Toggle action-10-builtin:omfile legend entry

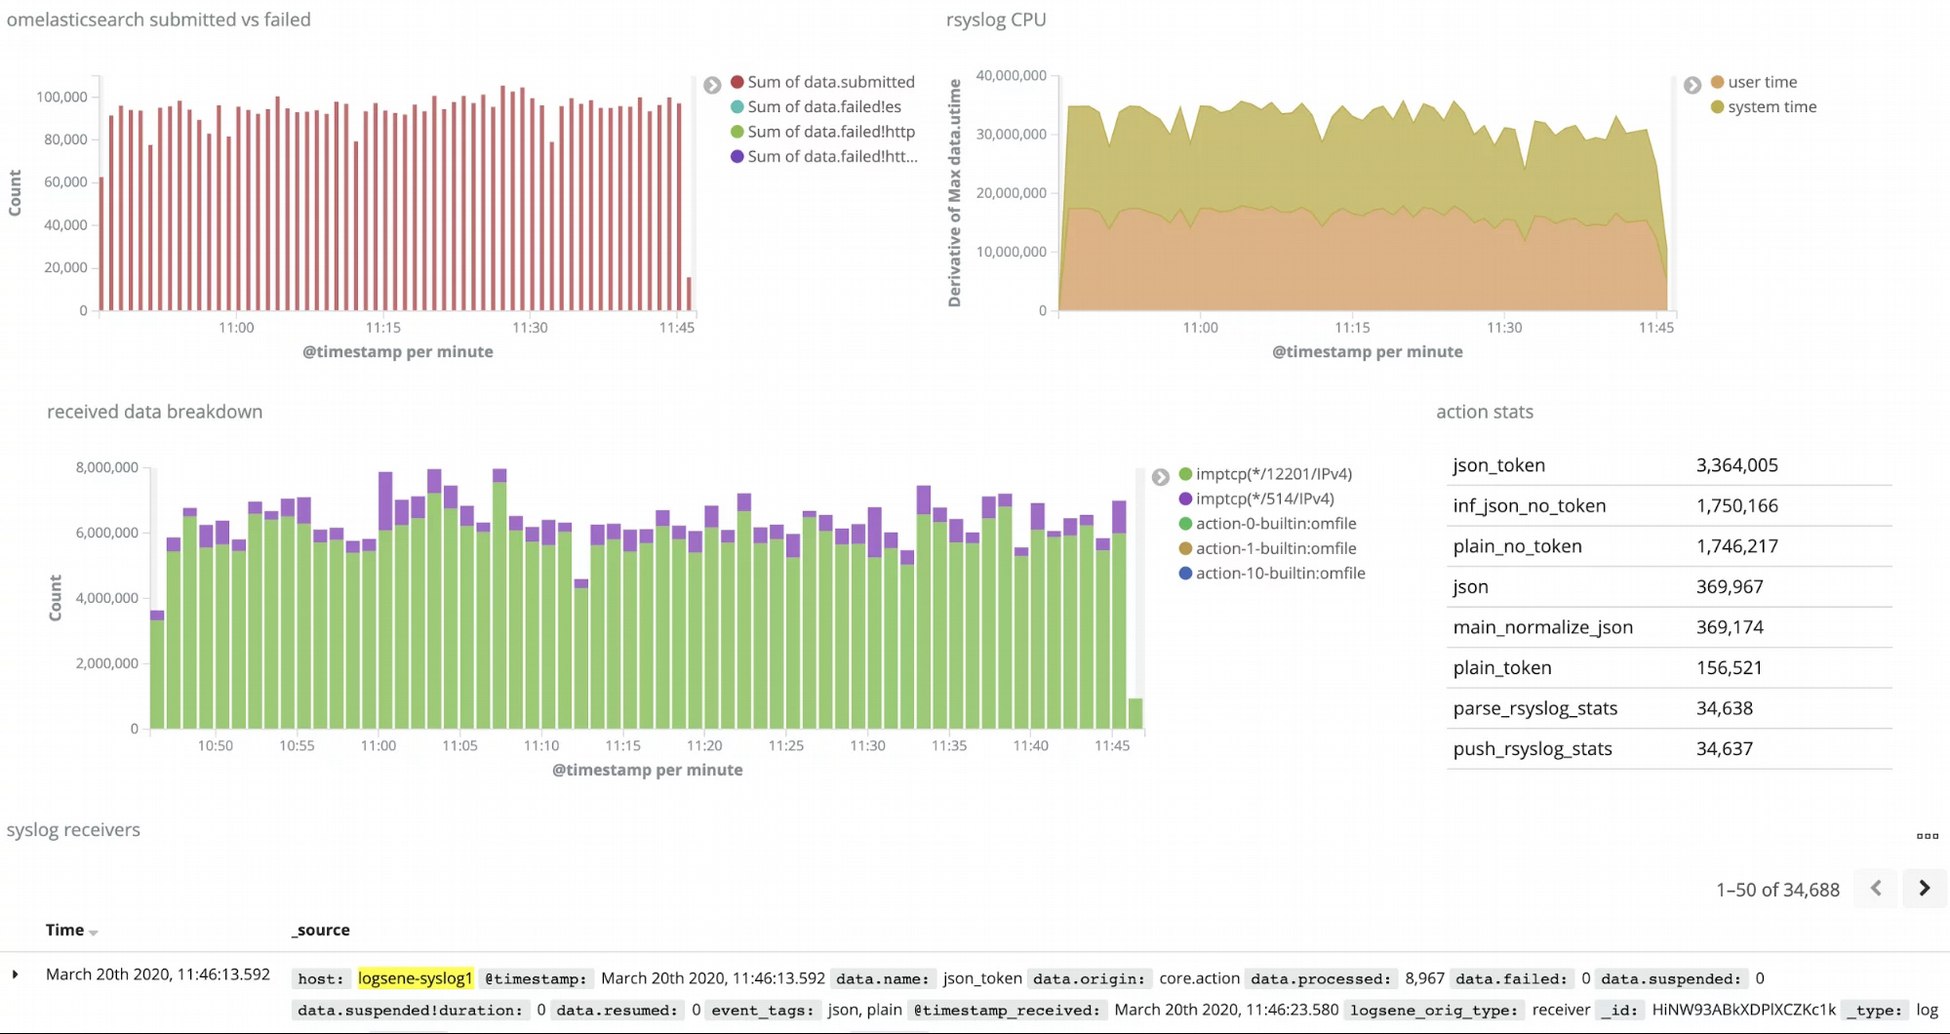(x=1272, y=573)
